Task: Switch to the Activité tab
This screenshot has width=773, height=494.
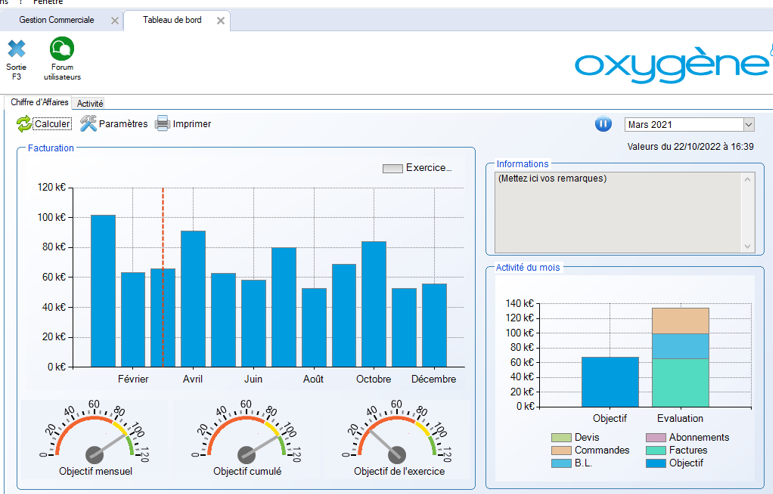Action: click(x=90, y=103)
